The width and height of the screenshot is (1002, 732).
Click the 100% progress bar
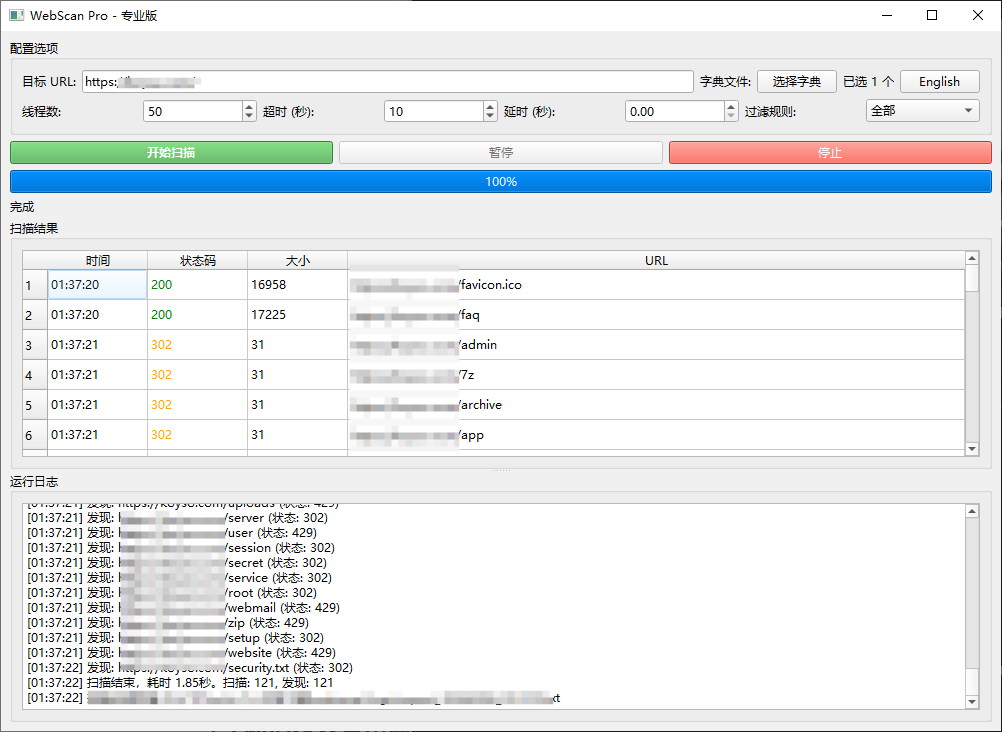tap(500, 182)
